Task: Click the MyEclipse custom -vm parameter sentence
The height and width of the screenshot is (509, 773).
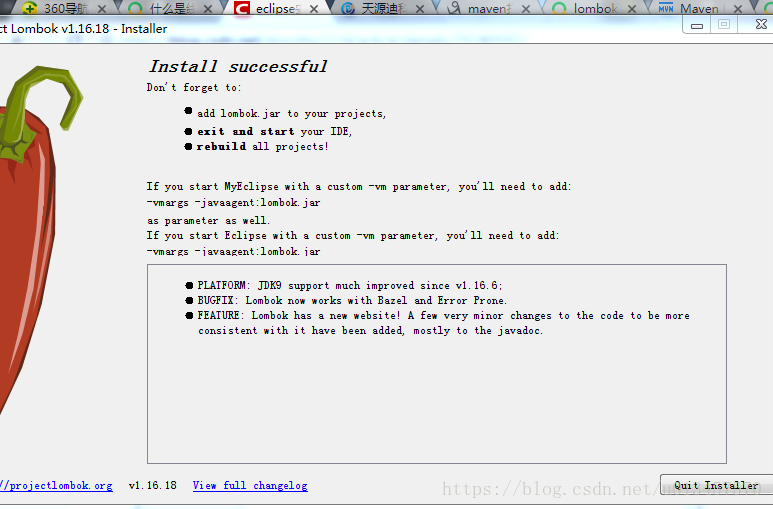Action: tap(358, 186)
